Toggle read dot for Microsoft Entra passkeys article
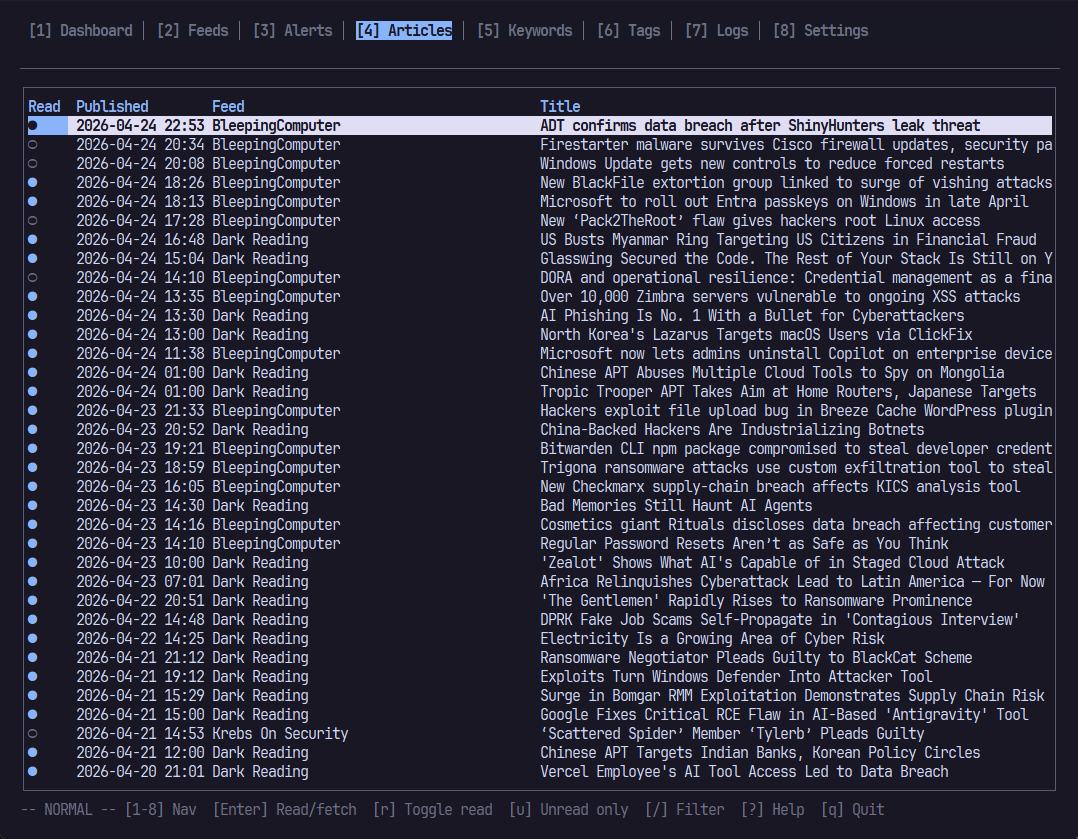Image resolution: width=1078 pixels, height=839 pixels. click(32, 201)
